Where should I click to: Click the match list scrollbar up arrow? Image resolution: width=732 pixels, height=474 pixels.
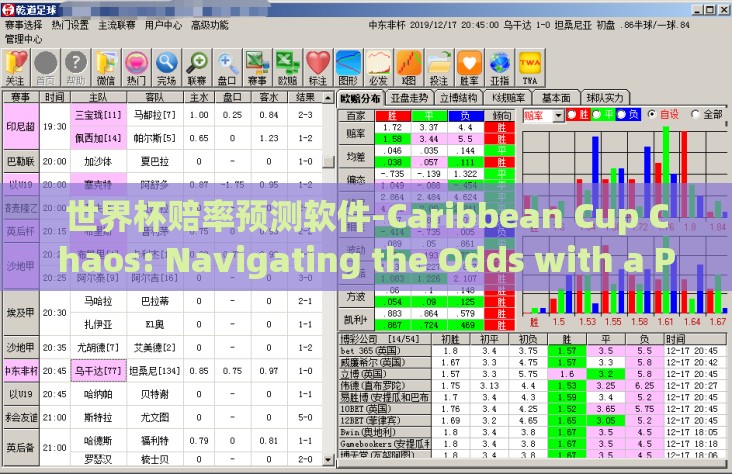pyautogui.click(x=328, y=98)
